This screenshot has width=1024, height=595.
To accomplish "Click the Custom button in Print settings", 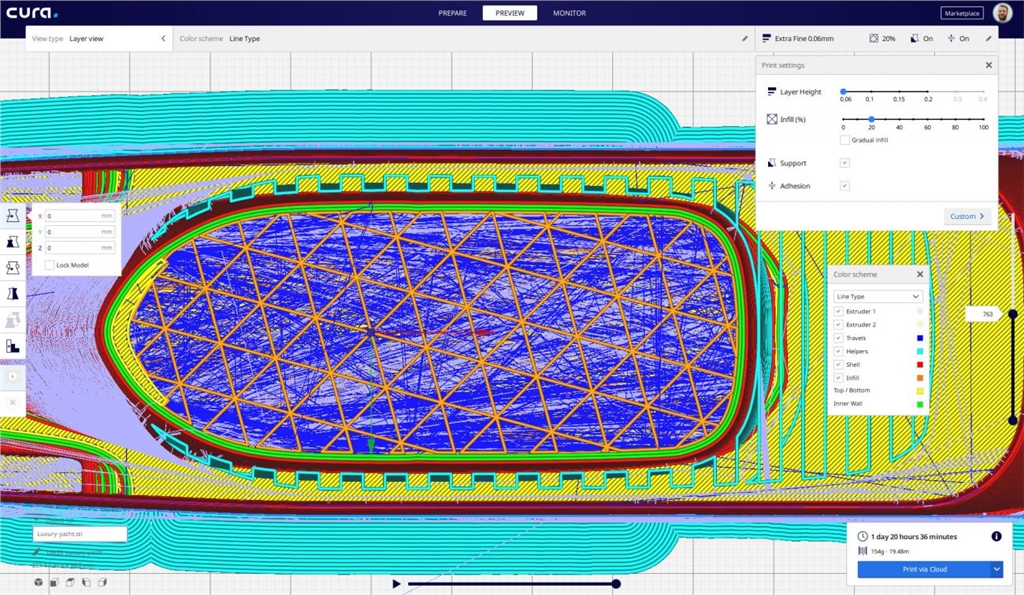I will (967, 216).
